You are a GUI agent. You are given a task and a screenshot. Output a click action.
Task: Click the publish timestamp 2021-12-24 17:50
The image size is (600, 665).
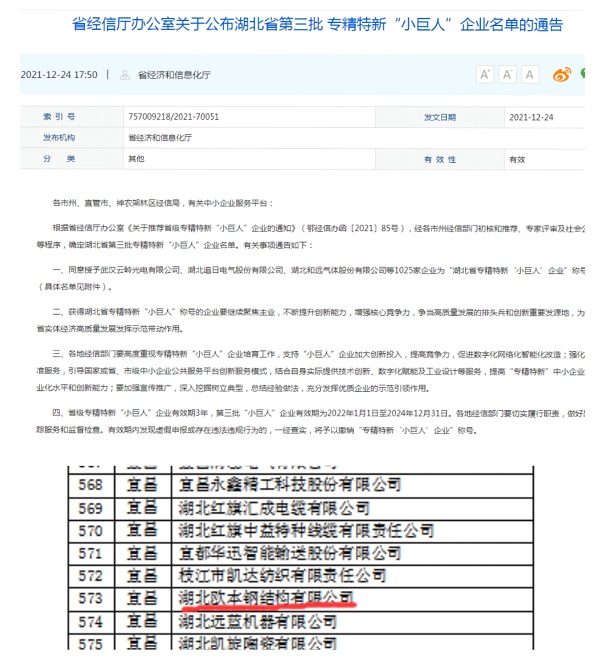(x=59, y=75)
